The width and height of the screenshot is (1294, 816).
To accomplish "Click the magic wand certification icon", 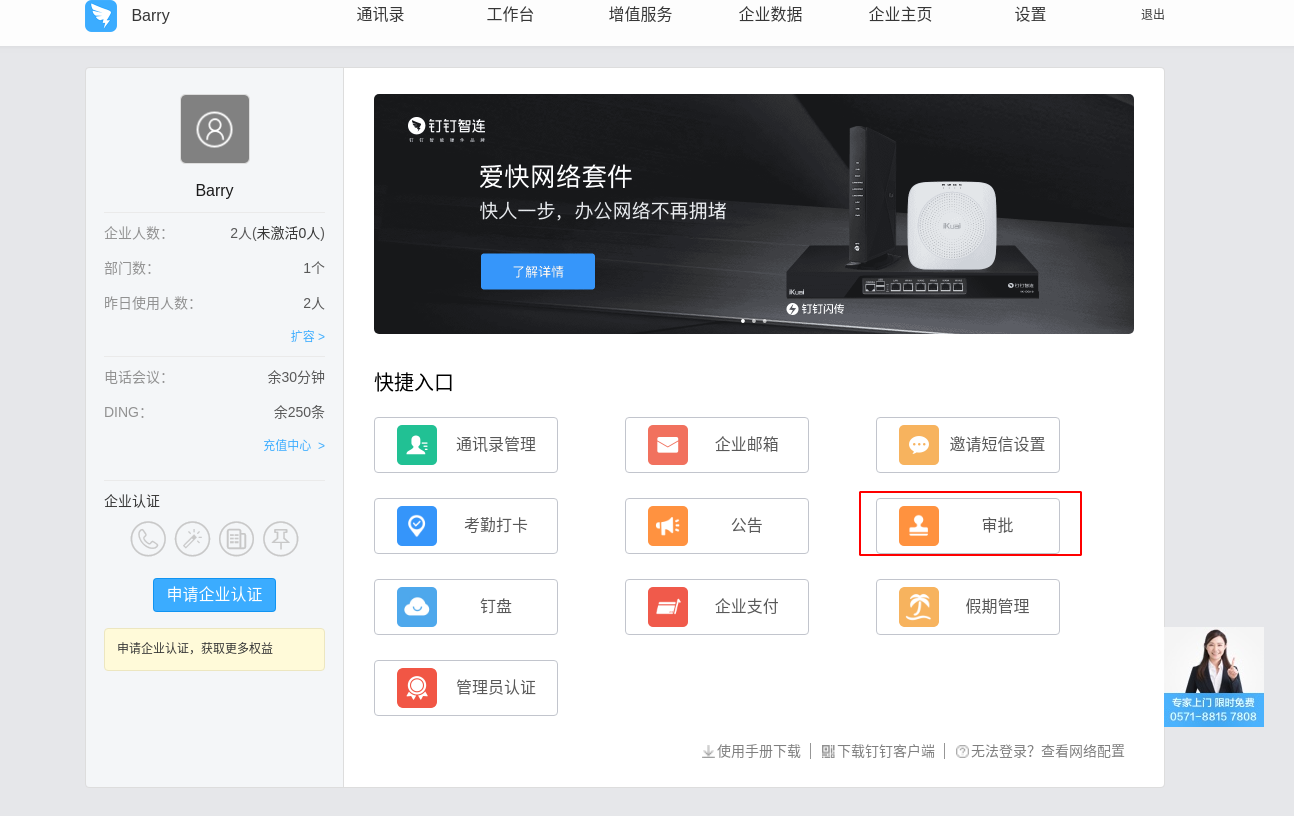I will point(193,539).
